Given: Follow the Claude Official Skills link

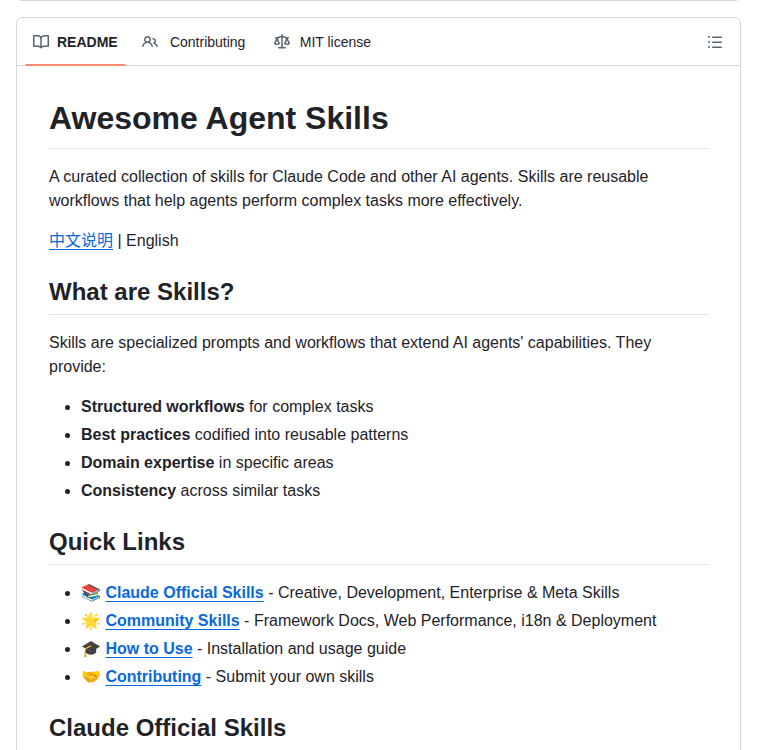Looking at the screenshot, I should (184, 592).
